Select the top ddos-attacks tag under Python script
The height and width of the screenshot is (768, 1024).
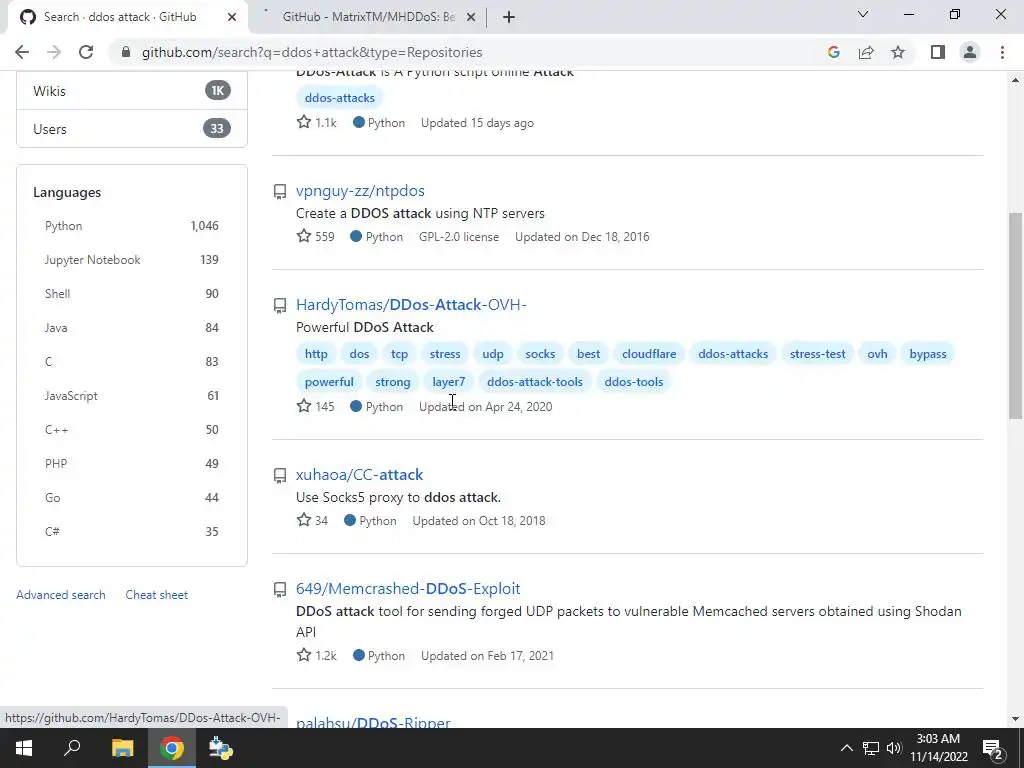(340, 98)
